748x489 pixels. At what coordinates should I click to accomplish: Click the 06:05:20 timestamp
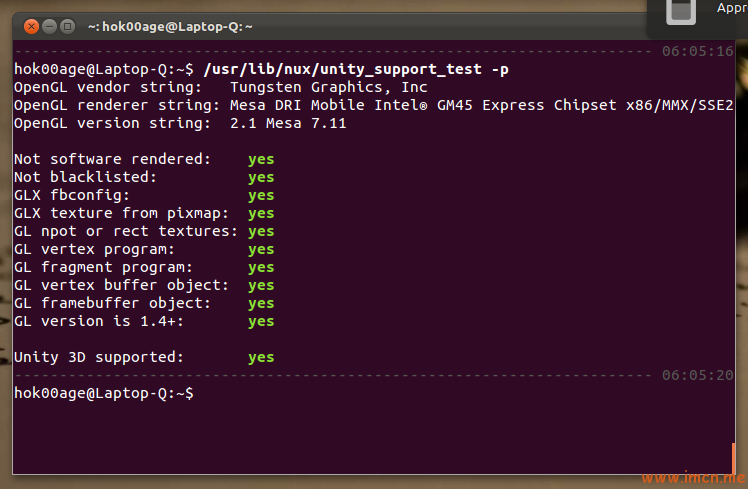[697, 375]
